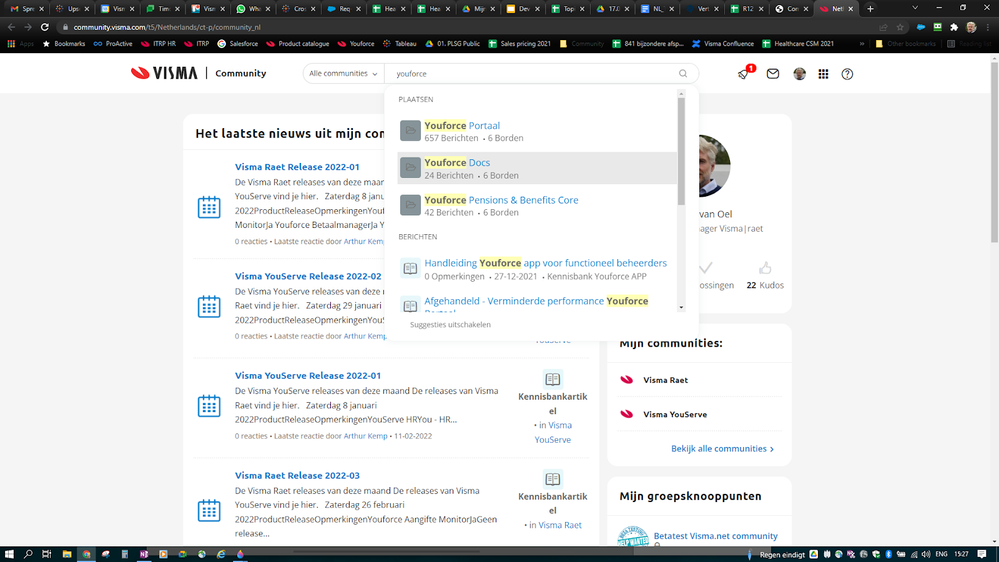Click the article icon beside Handleiding Youforce app
The width and height of the screenshot is (999, 562).
410,268
